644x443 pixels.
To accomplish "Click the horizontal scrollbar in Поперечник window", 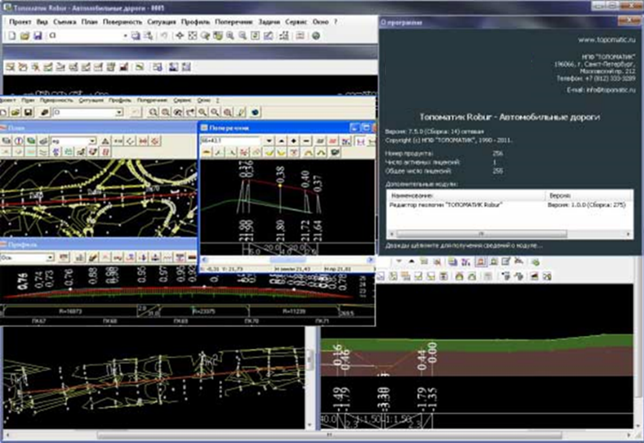I will 288,260.
